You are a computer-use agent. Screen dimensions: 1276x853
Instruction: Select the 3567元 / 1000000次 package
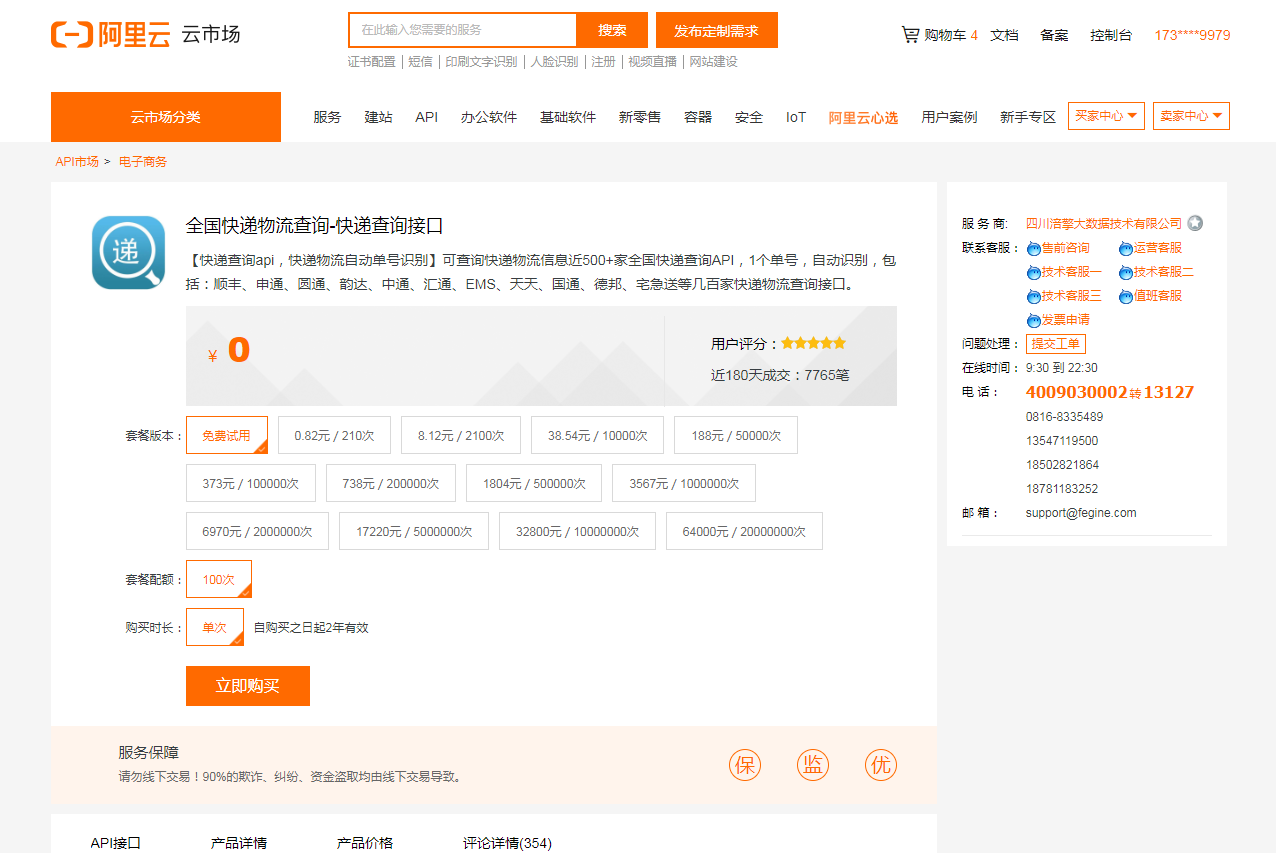click(684, 483)
